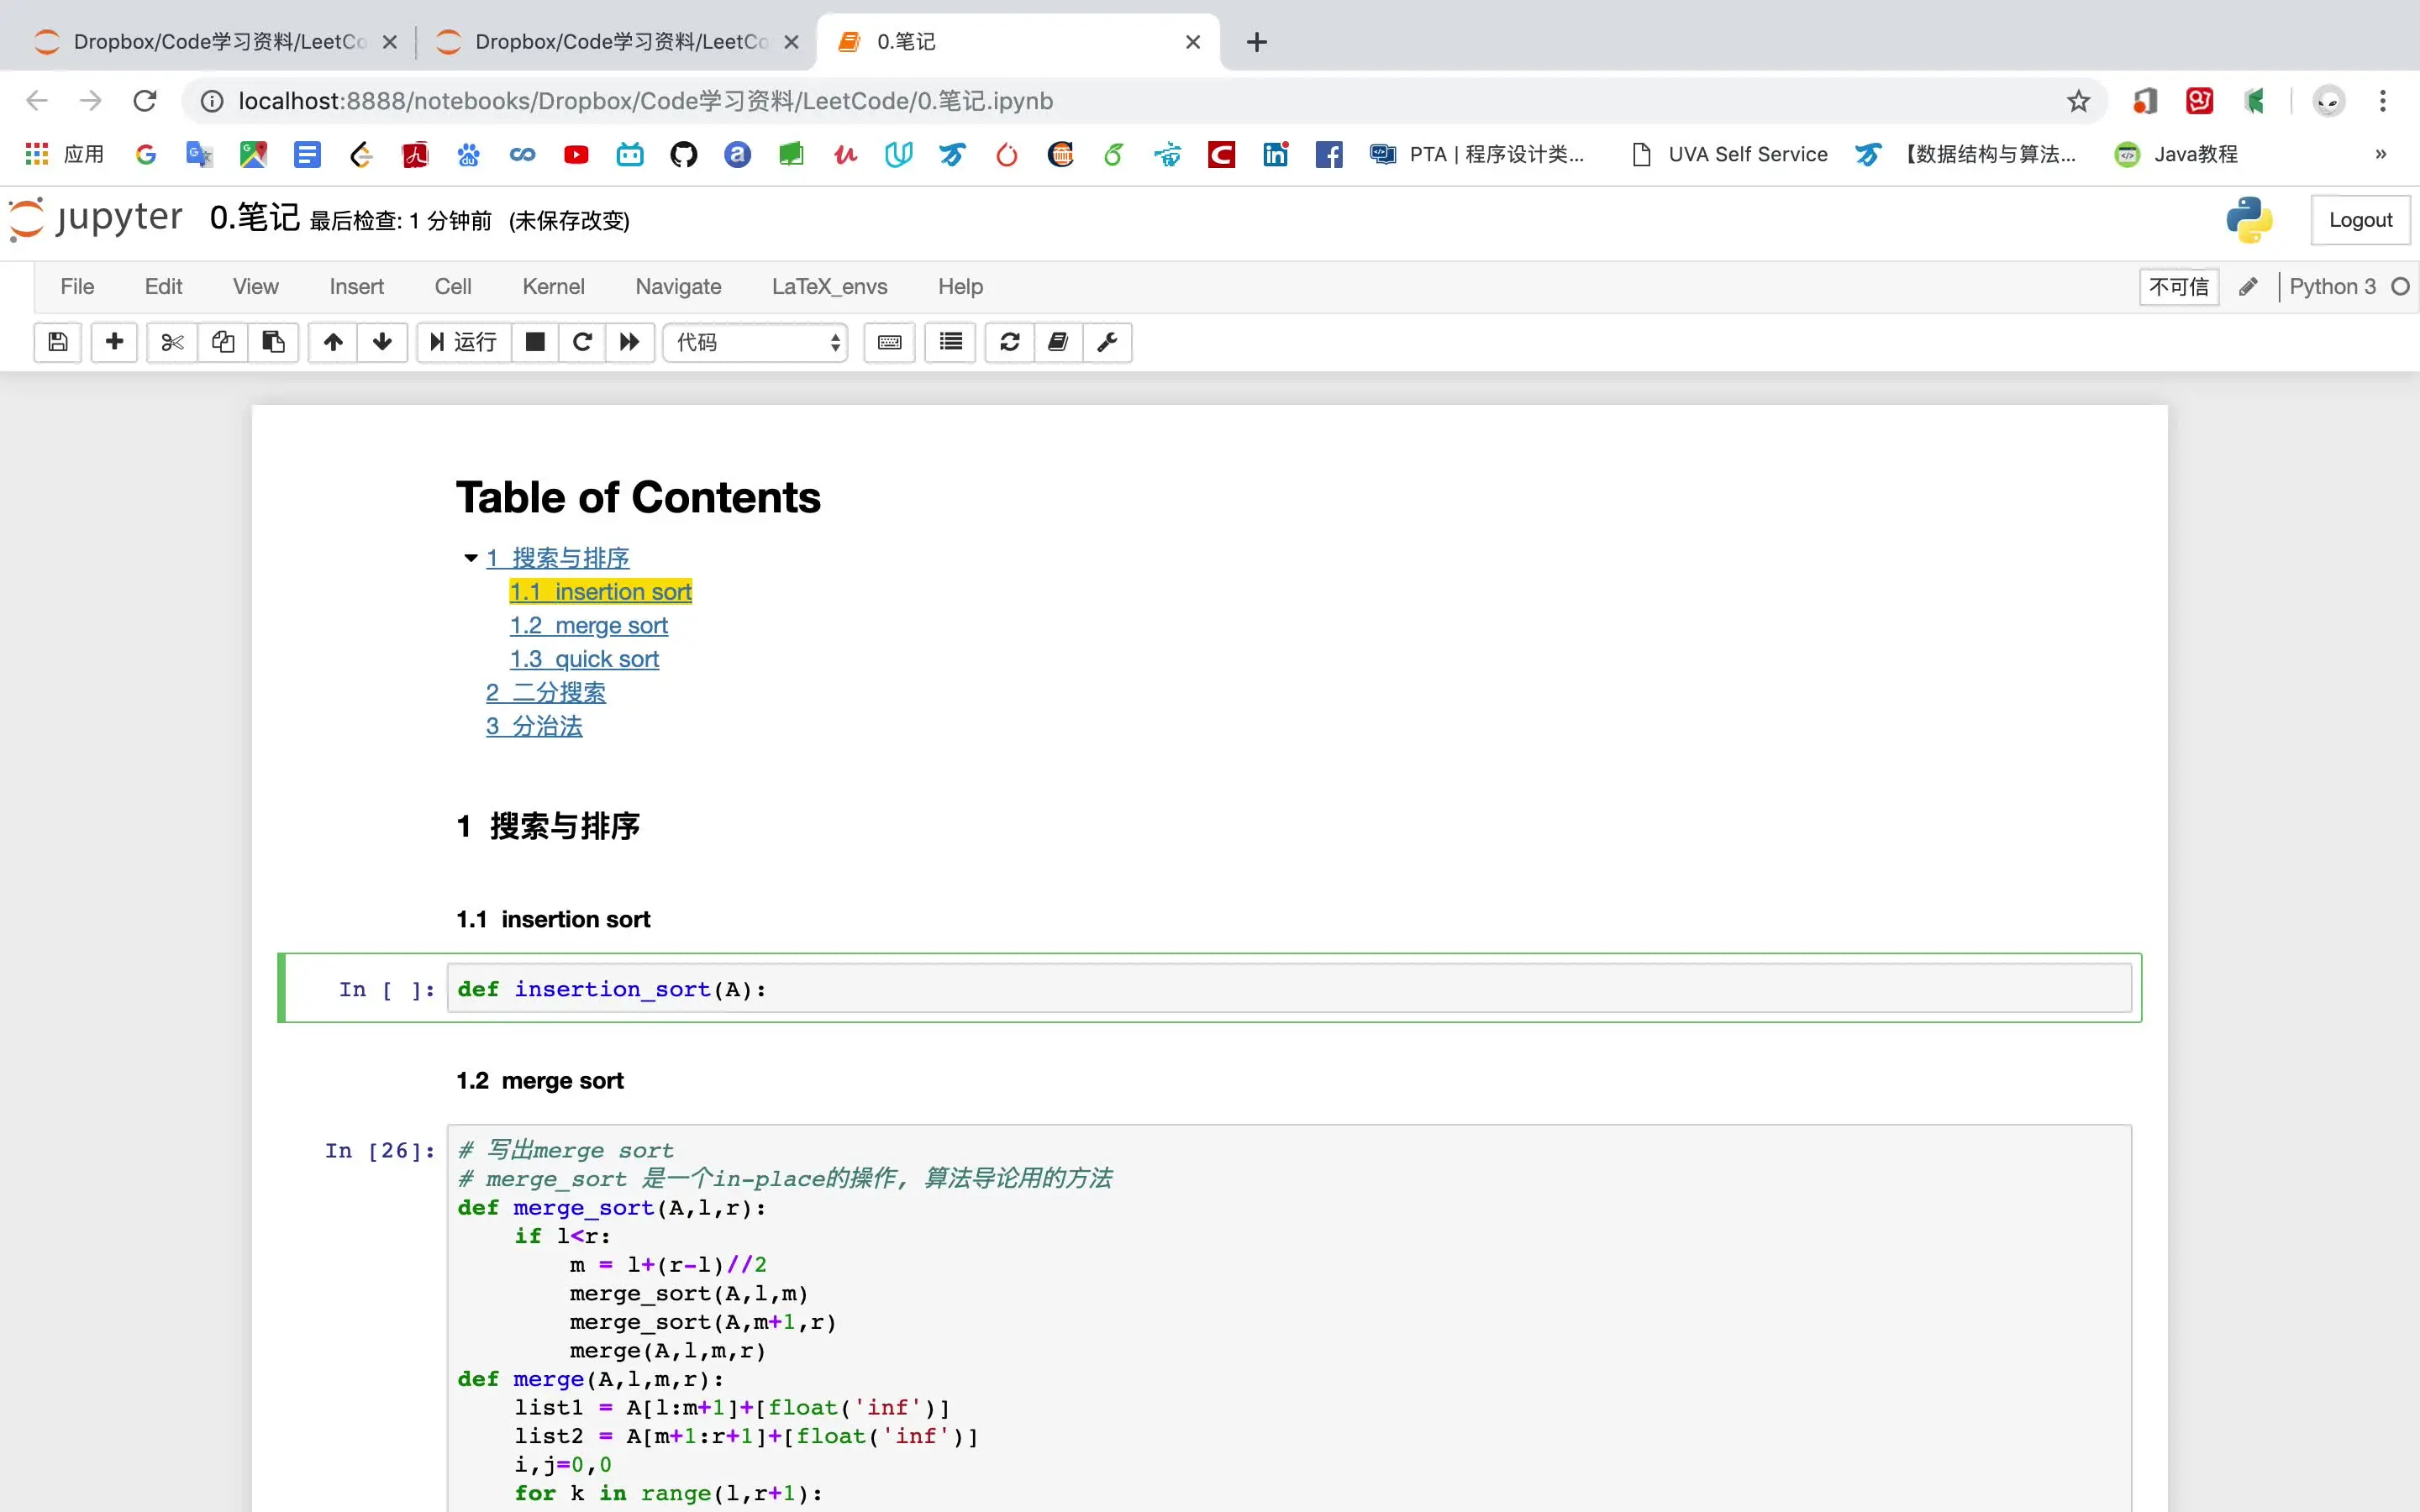Follow the 1.2 merge sort link
The image size is (2420, 1512).
(588, 626)
